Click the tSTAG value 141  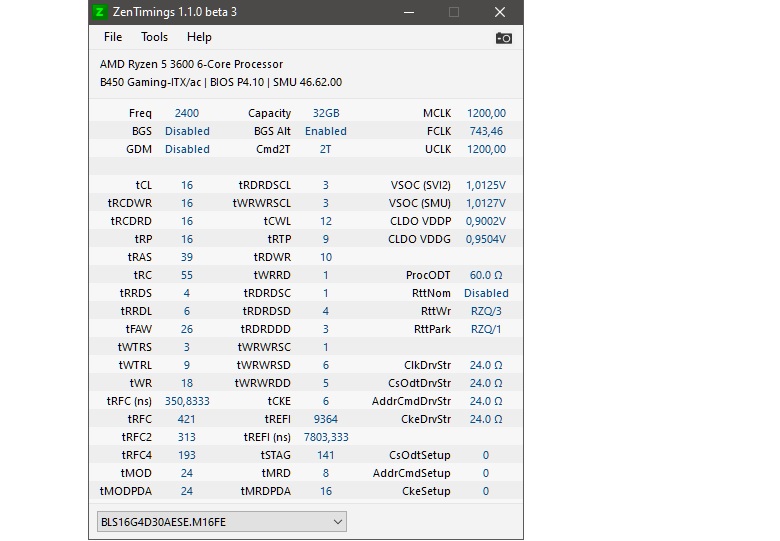coord(326,455)
